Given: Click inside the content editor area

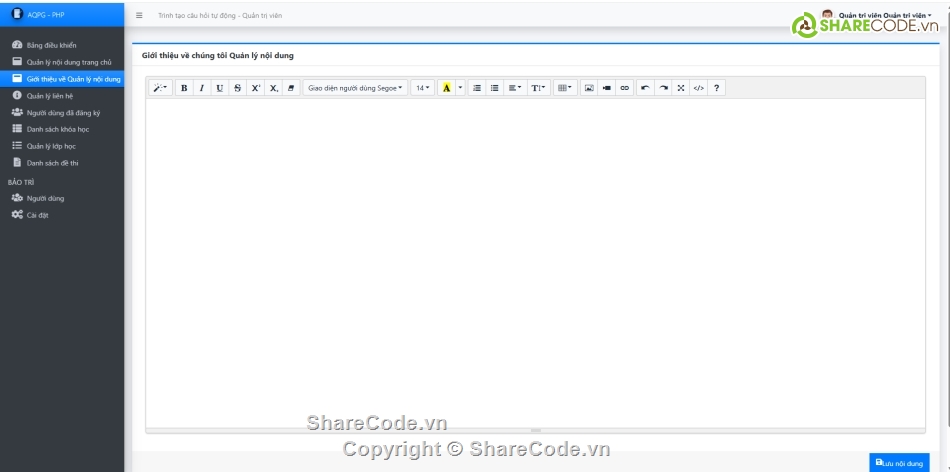Looking at the screenshot, I should coord(535,260).
